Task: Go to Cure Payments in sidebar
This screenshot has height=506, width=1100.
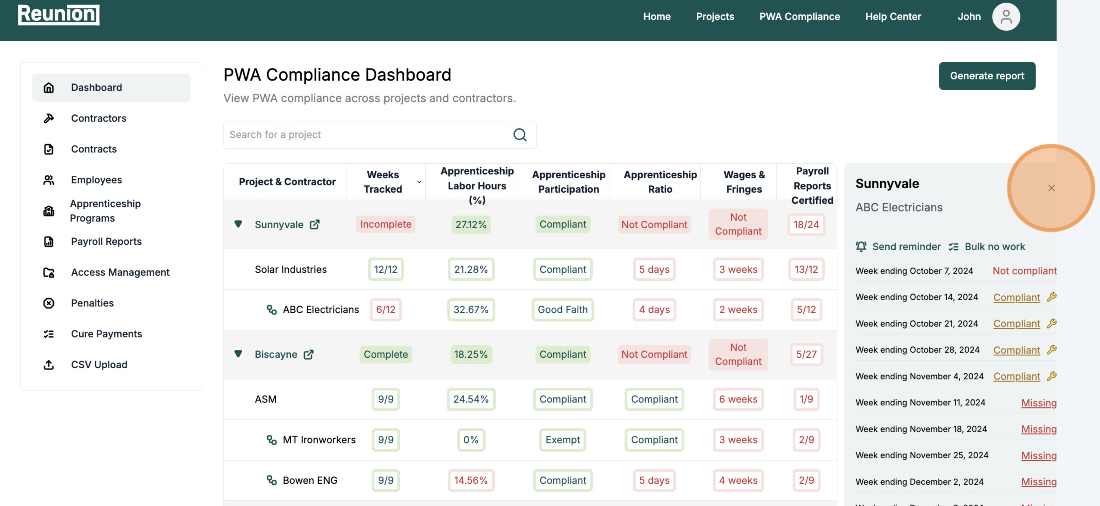Action: (106, 334)
